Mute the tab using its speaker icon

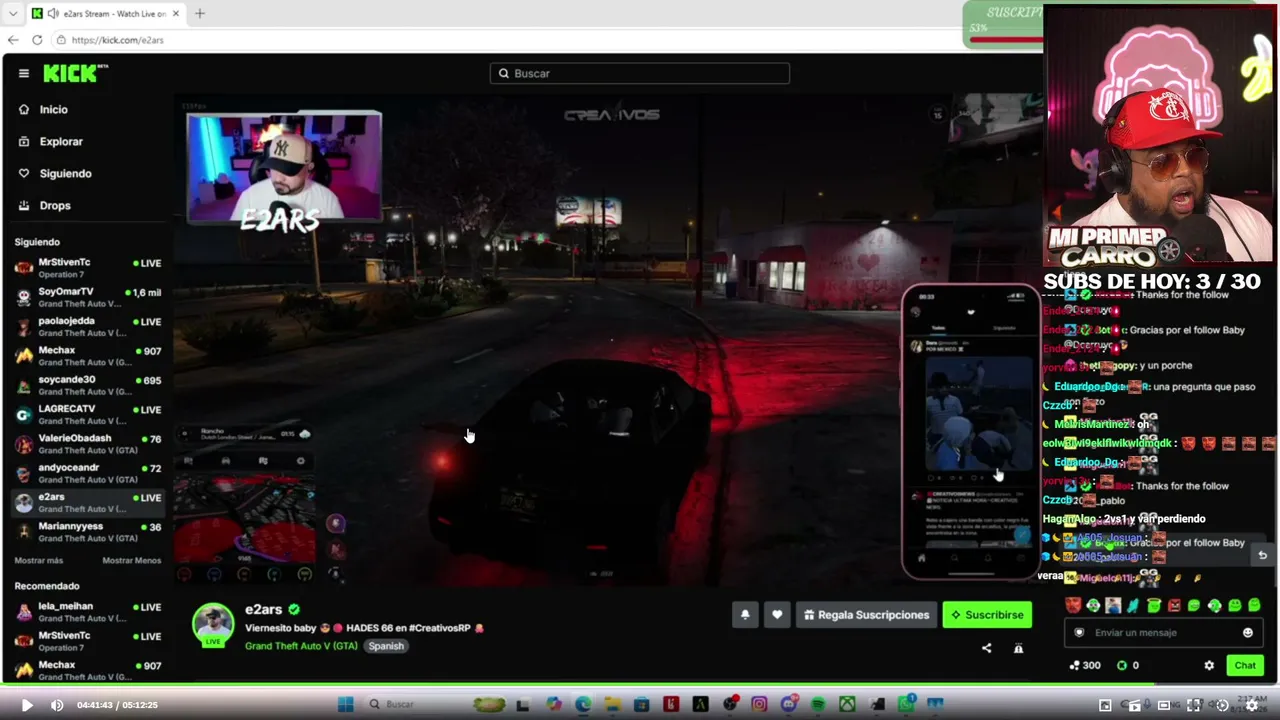52,13
